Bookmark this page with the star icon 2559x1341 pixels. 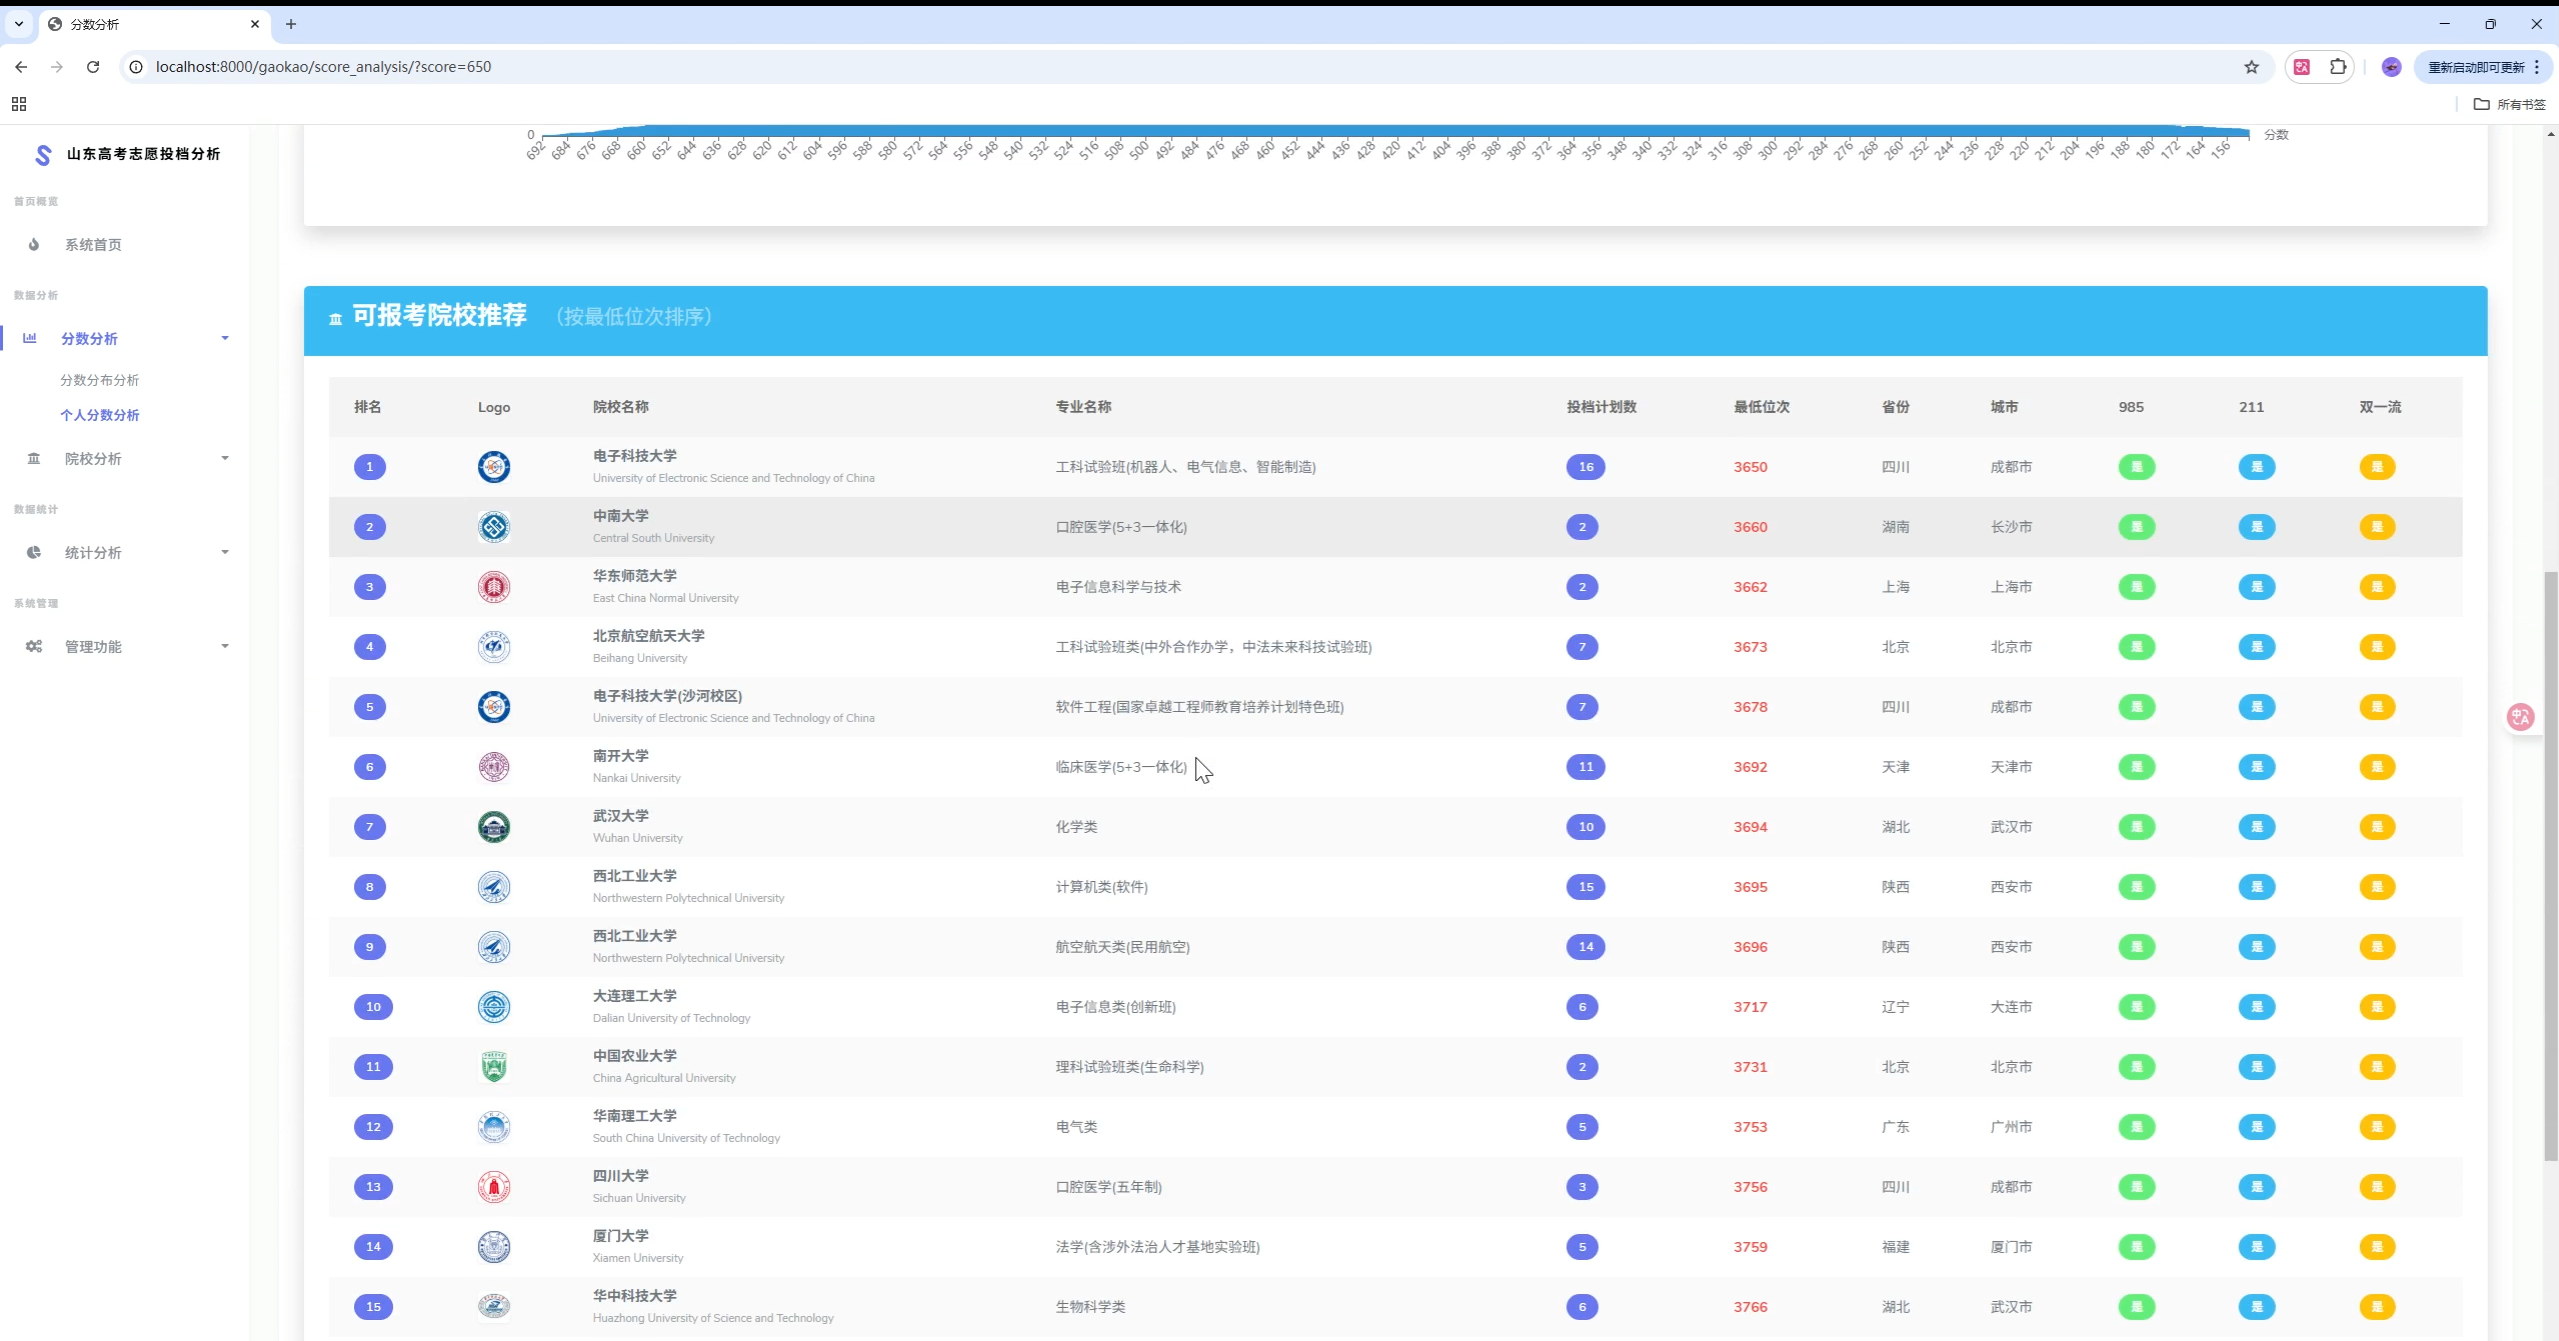[x=2252, y=67]
